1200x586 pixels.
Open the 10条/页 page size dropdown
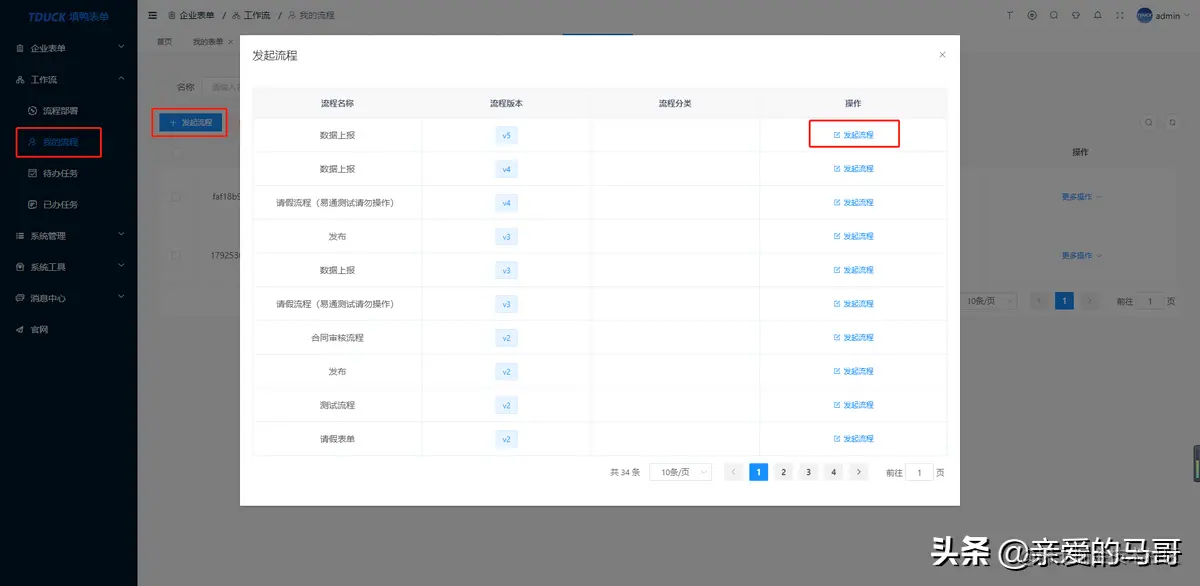pos(680,471)
